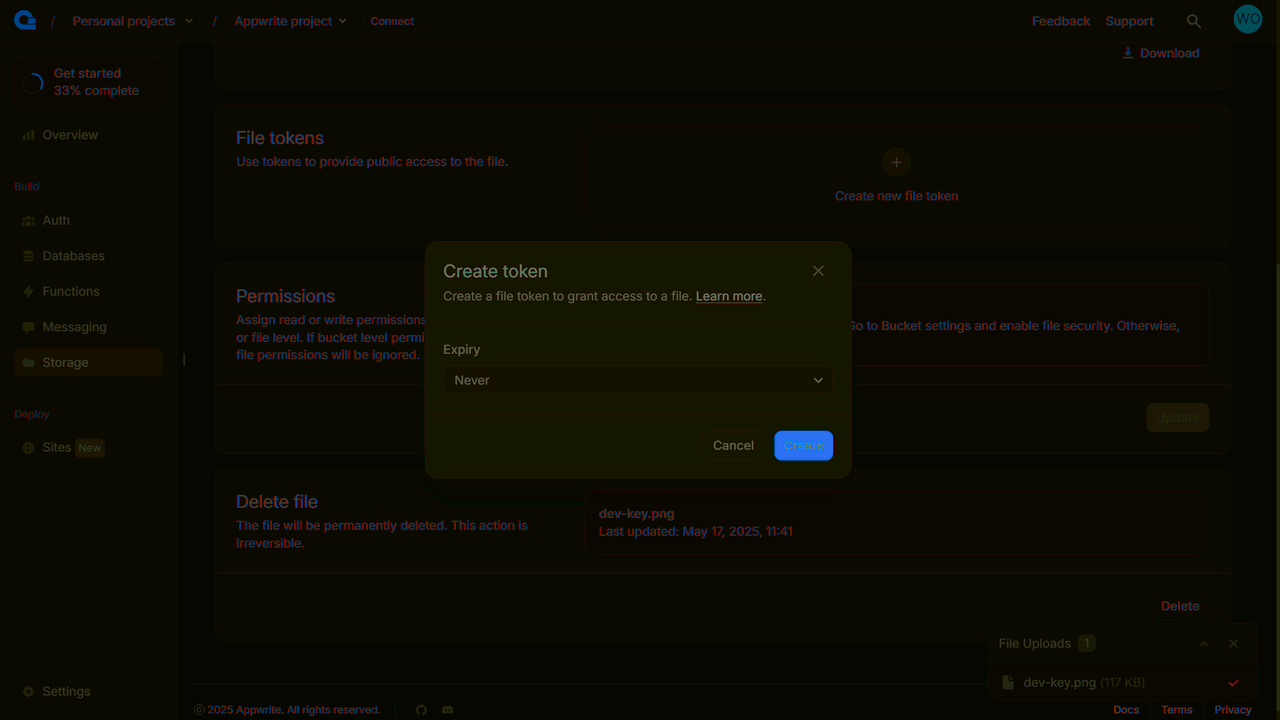Select Databases from the sidebar
1280x720 pixels.
[x=73, y=255]
